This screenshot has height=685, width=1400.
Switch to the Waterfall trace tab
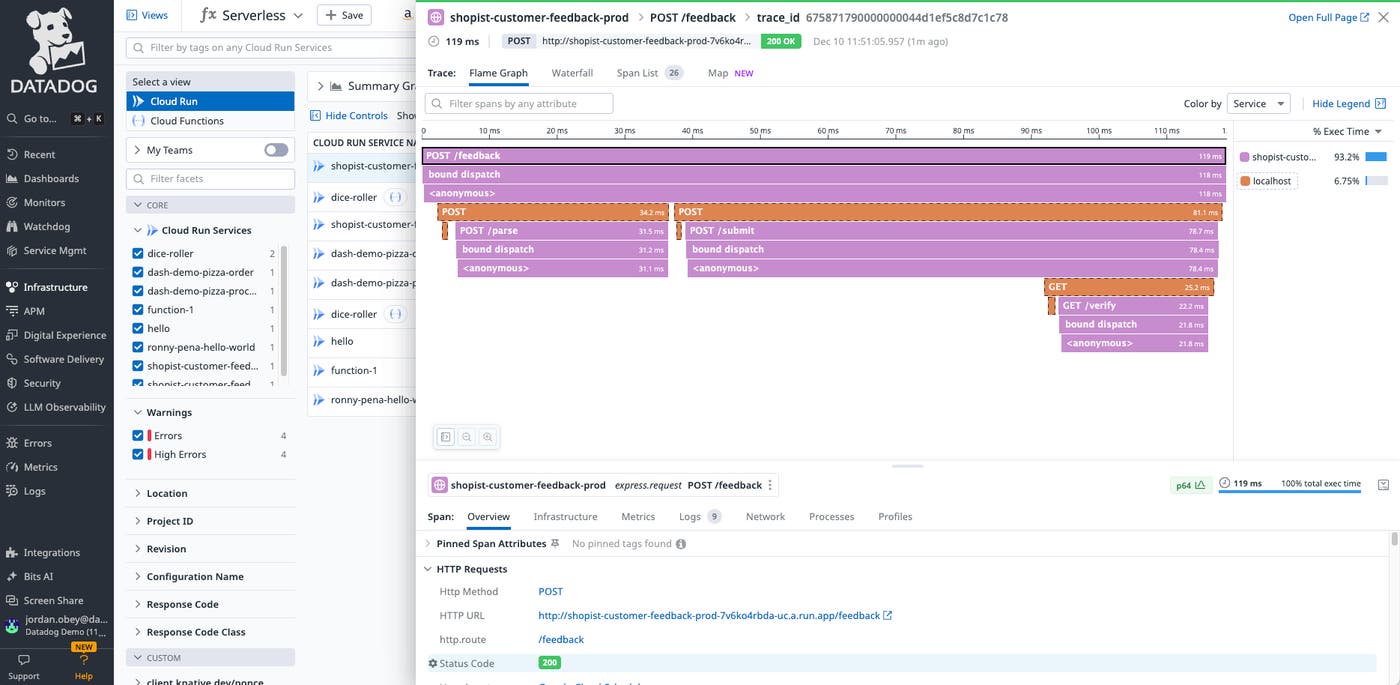coord(572,73)
